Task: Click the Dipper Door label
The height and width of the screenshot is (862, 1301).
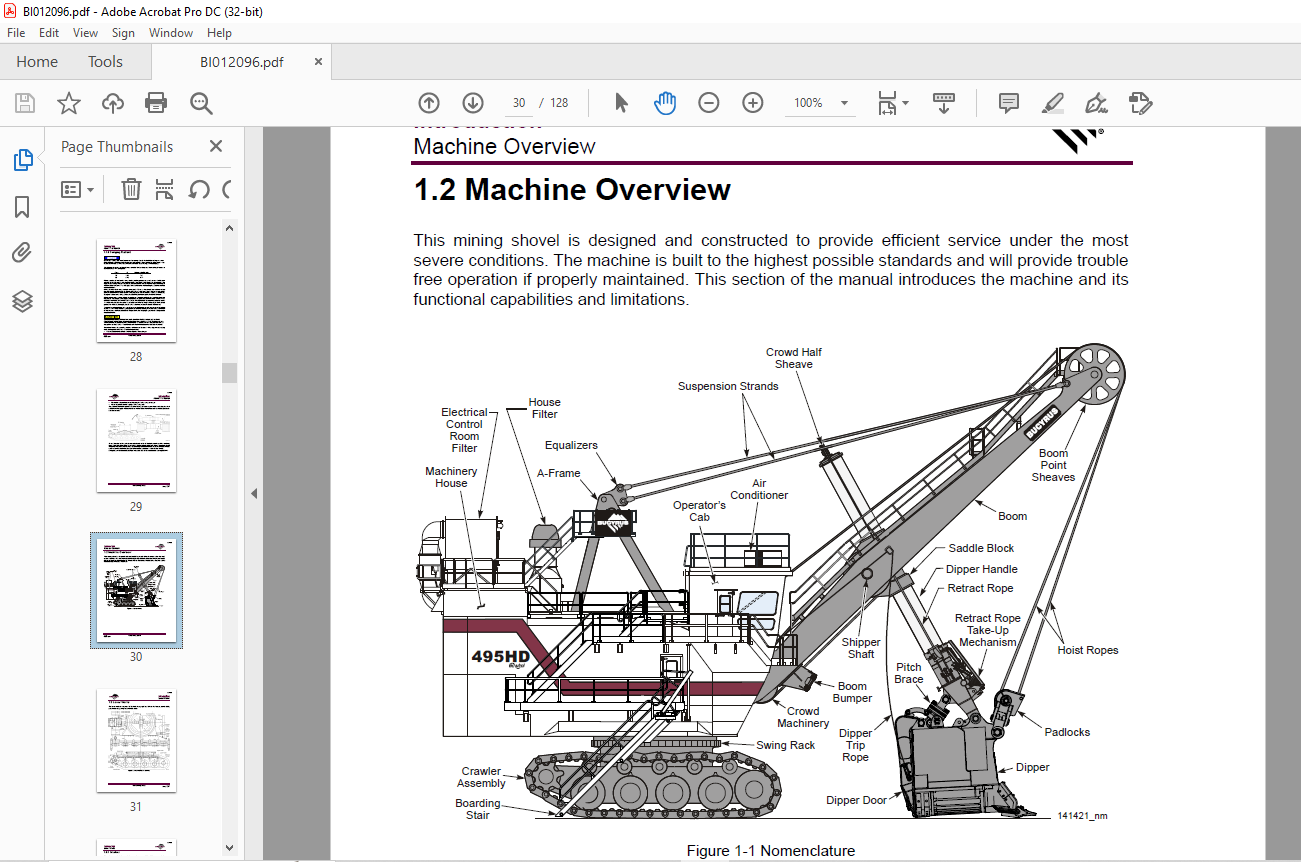Action: tap(856, 800)
